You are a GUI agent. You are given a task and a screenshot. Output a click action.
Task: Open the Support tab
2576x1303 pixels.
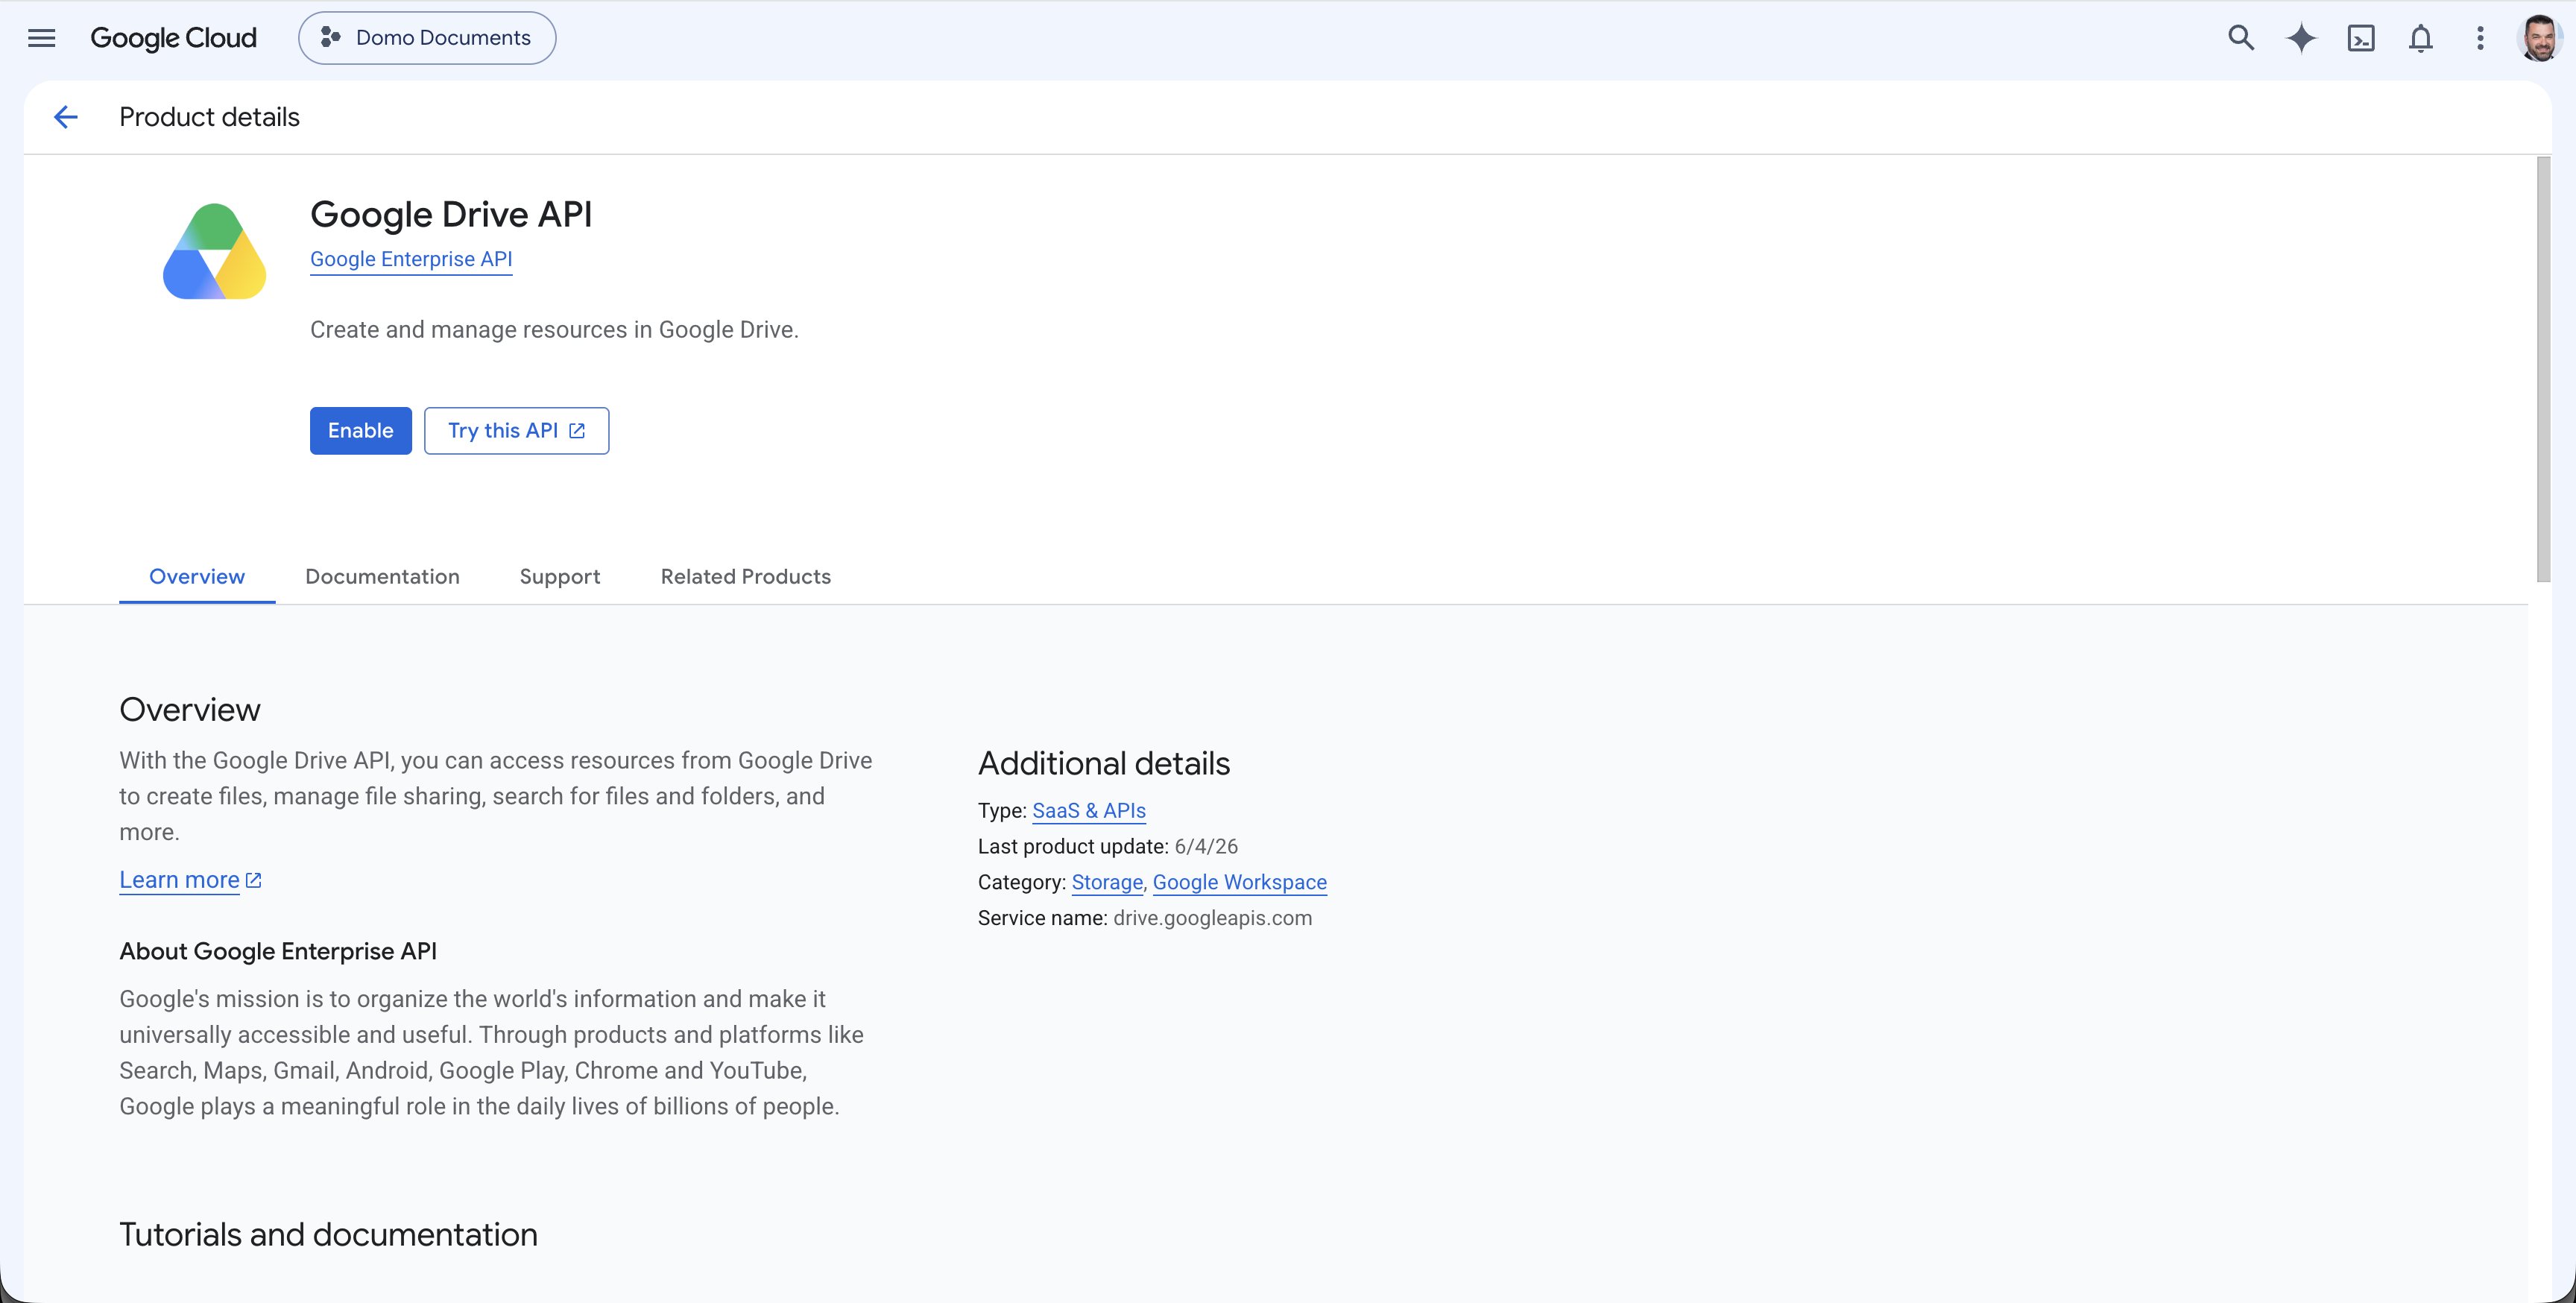point(560,577)
